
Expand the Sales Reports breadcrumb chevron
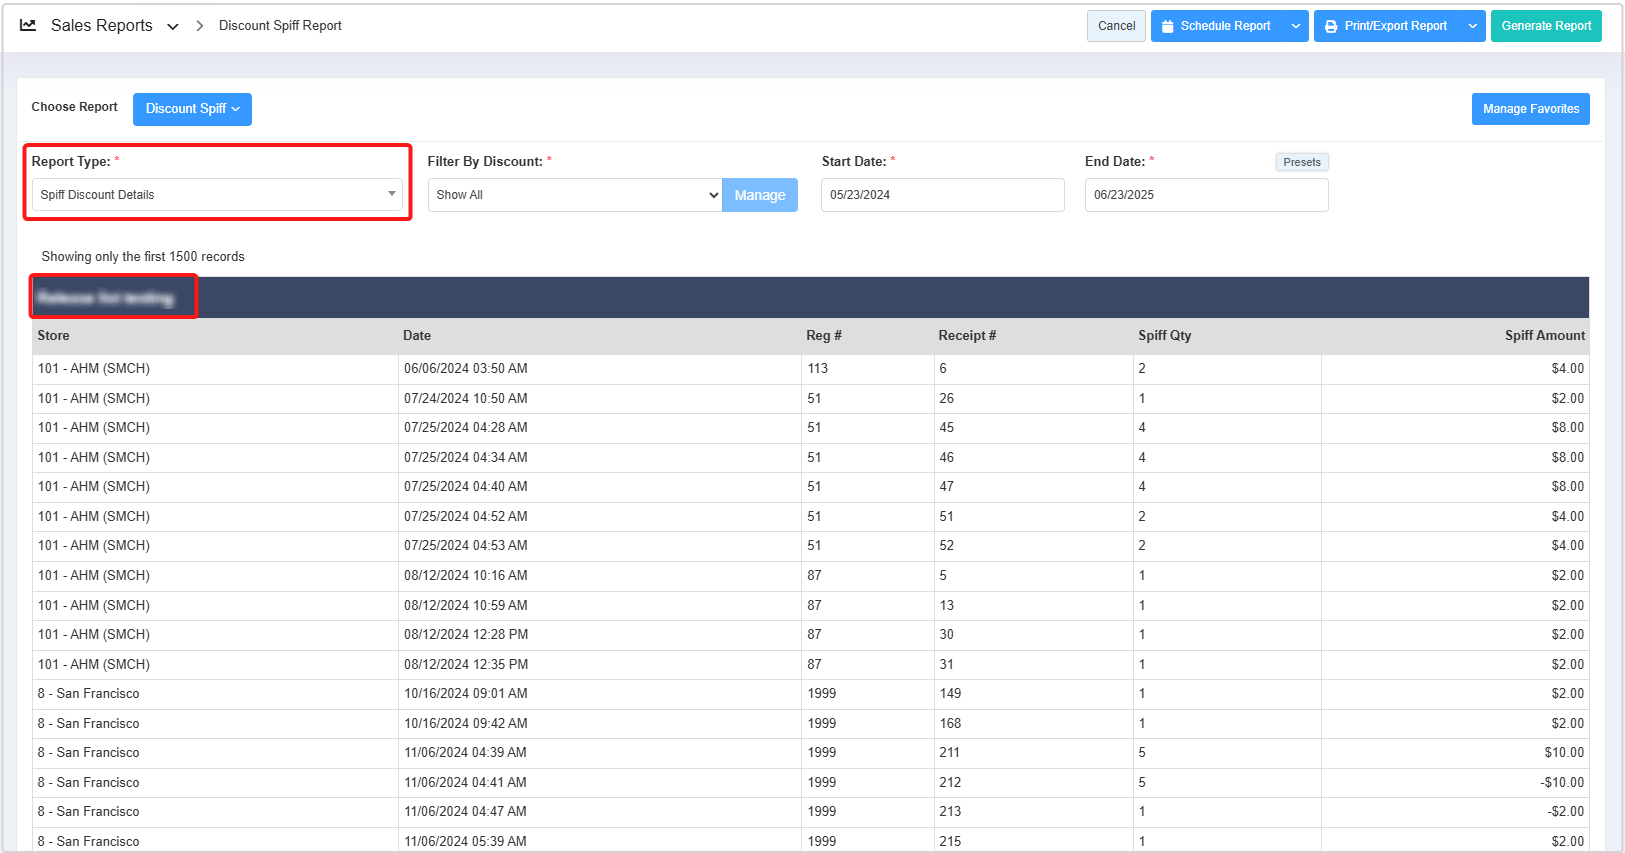173,27
